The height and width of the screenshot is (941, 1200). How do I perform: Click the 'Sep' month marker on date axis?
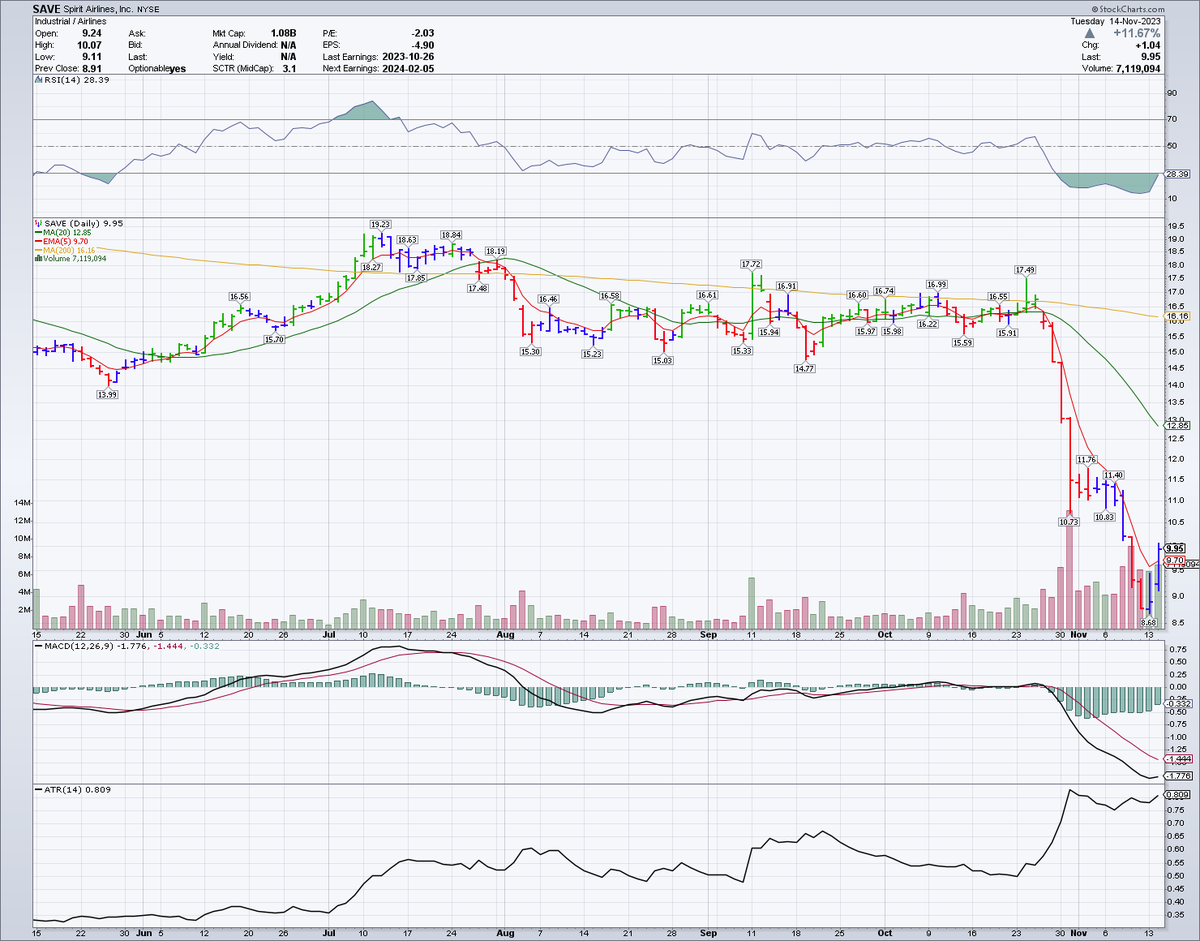pyautogui.click(x=708, y=634)
